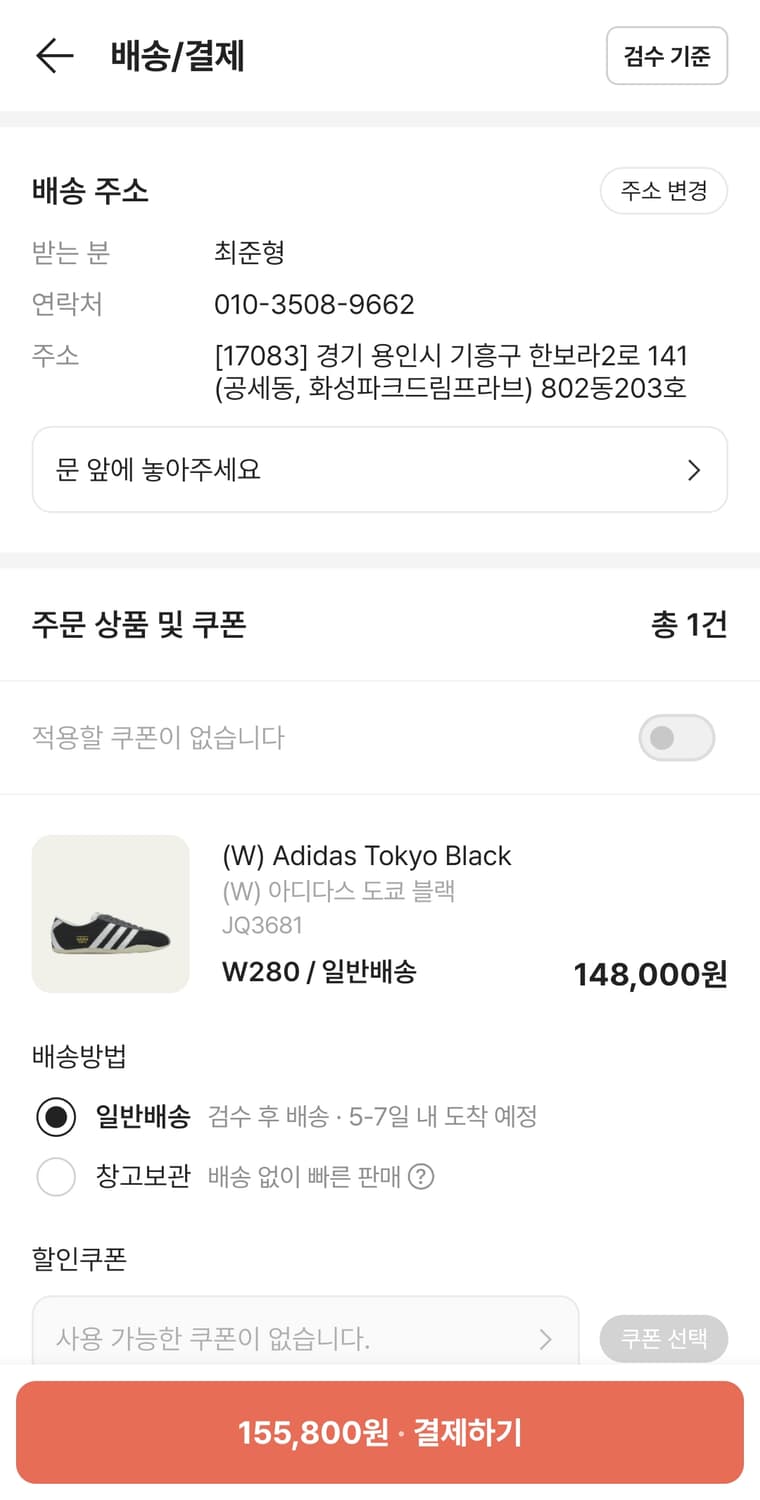Tap the help icon beside 창고보관
Image resolution: width=760 pixels, height=1500 pixels.
click(422, 1177)
